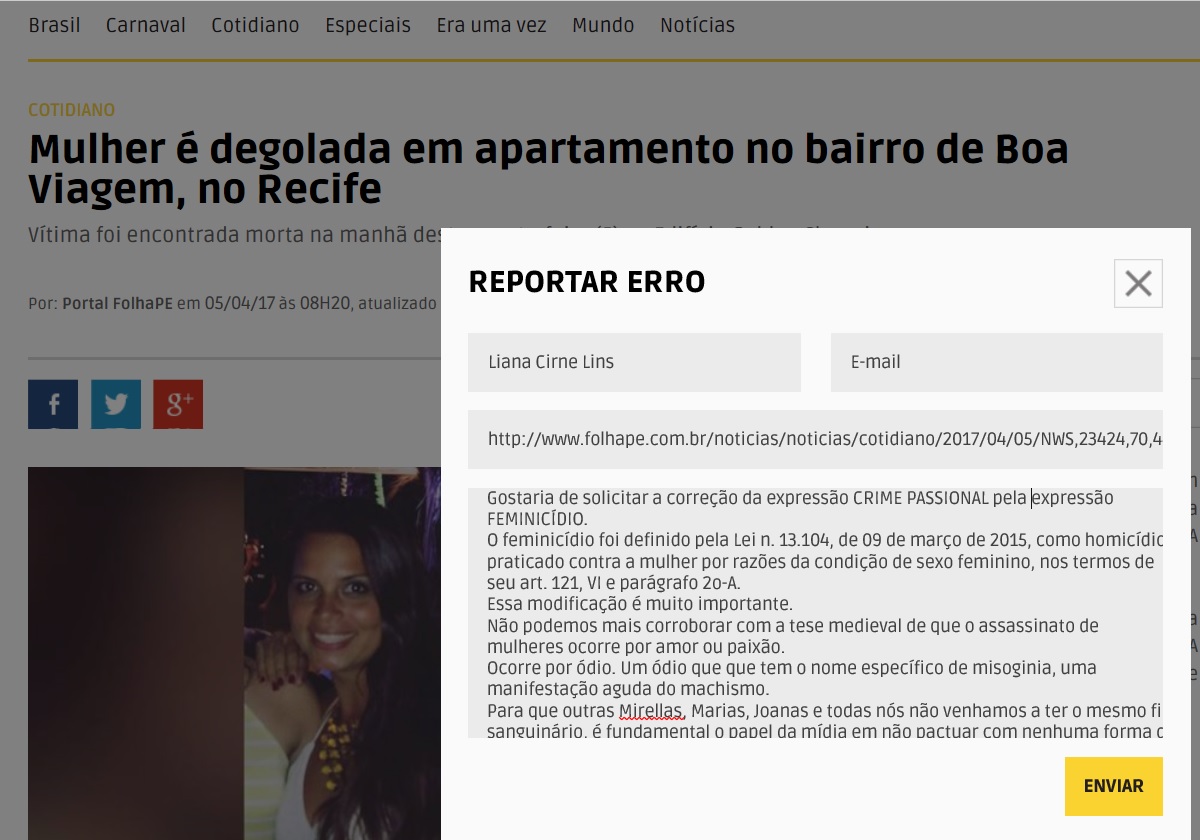
Task: Focus the name field with Liana Cirne Lins
Action: pyautogui.click(x=634, y=362)
